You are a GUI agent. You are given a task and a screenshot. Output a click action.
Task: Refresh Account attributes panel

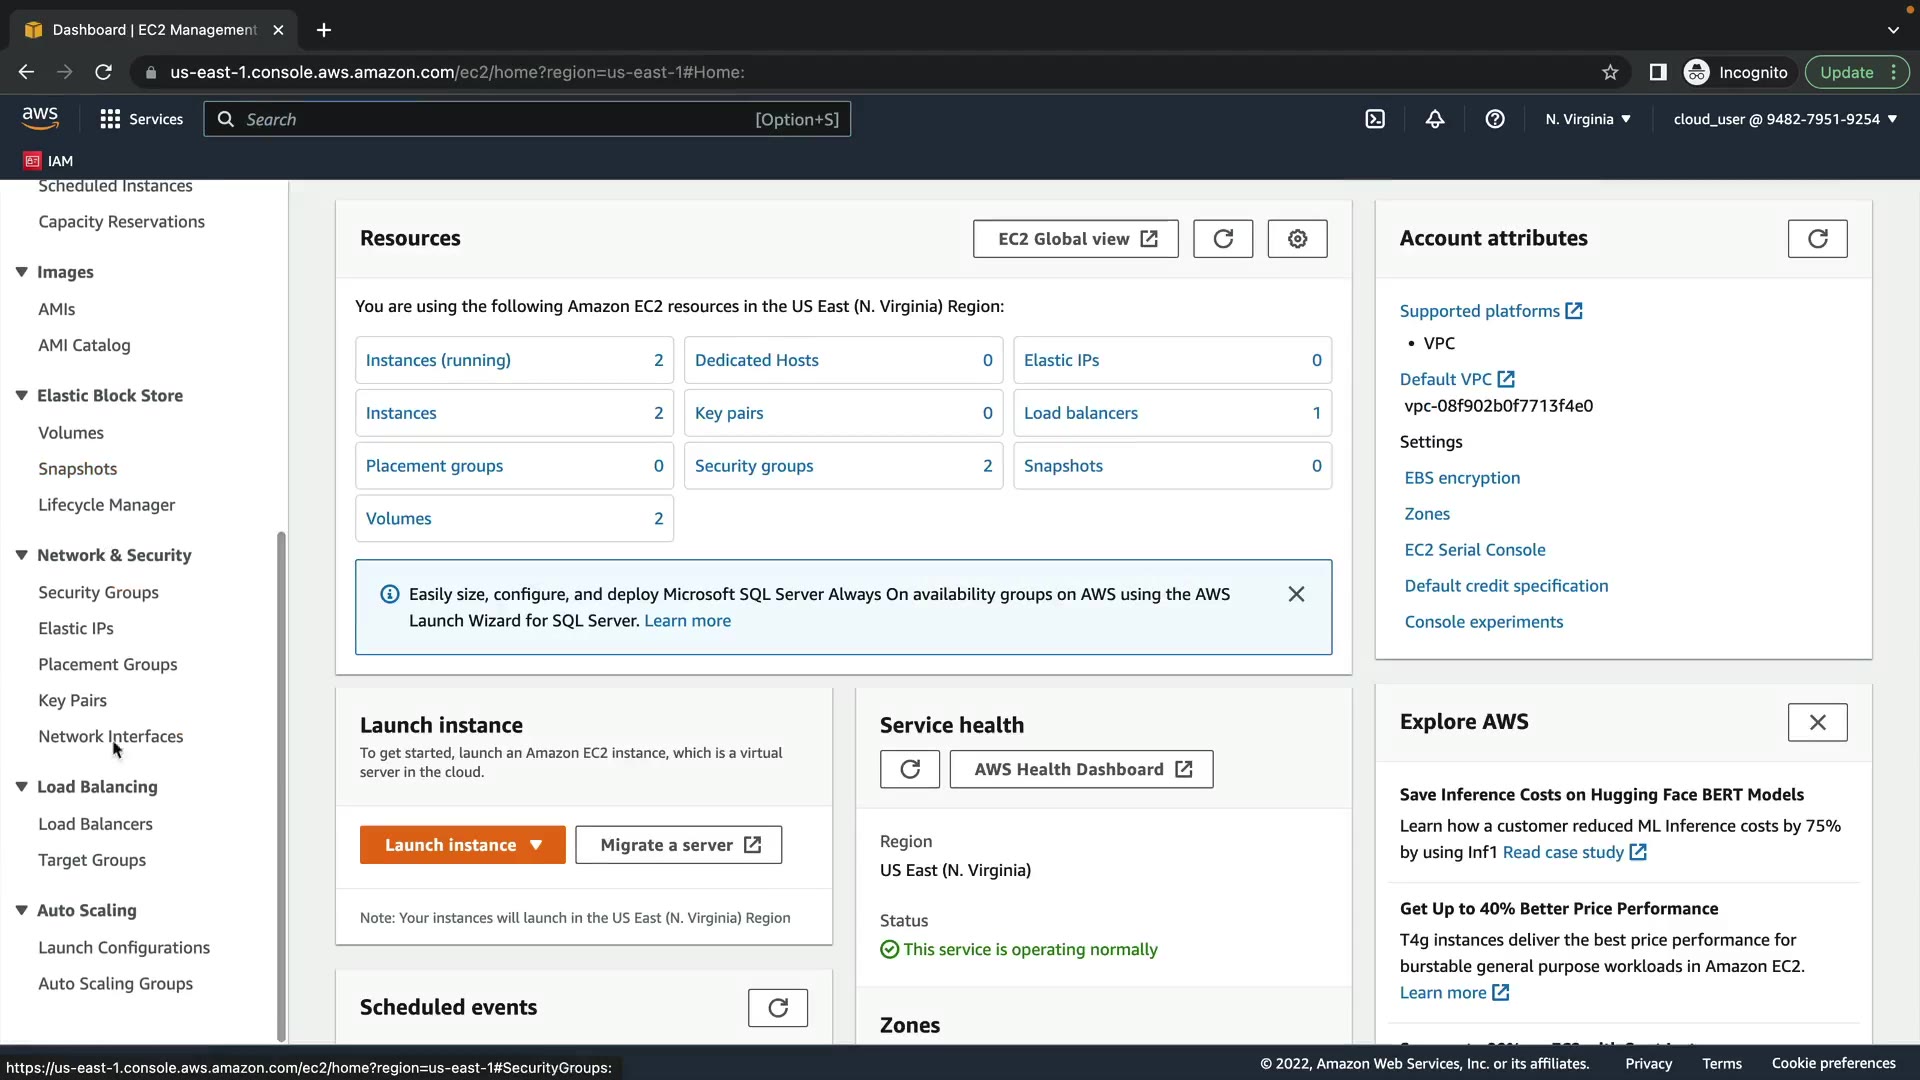(1817, 239)
